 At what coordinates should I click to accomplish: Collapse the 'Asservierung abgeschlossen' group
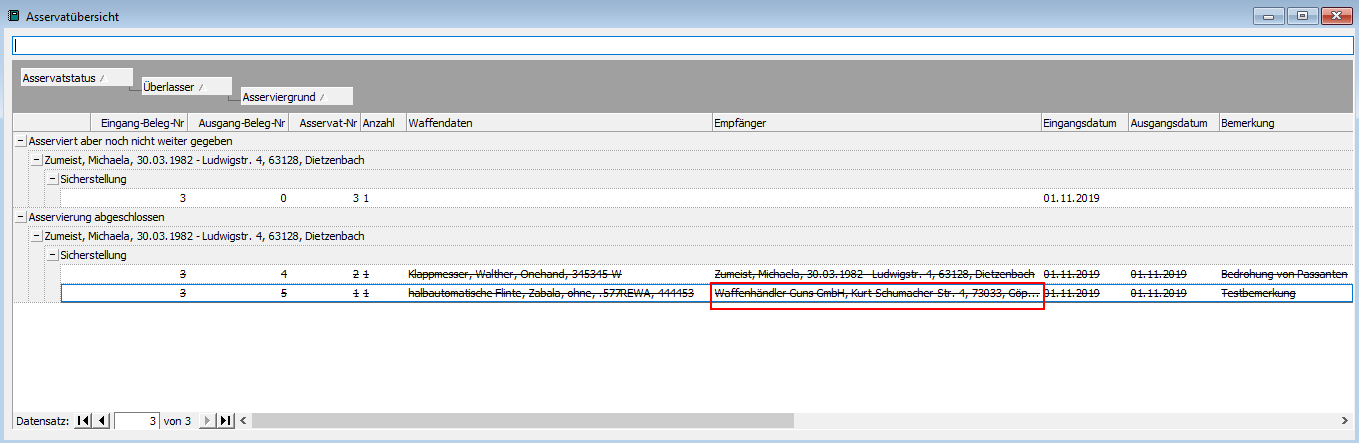click(21, 217)
